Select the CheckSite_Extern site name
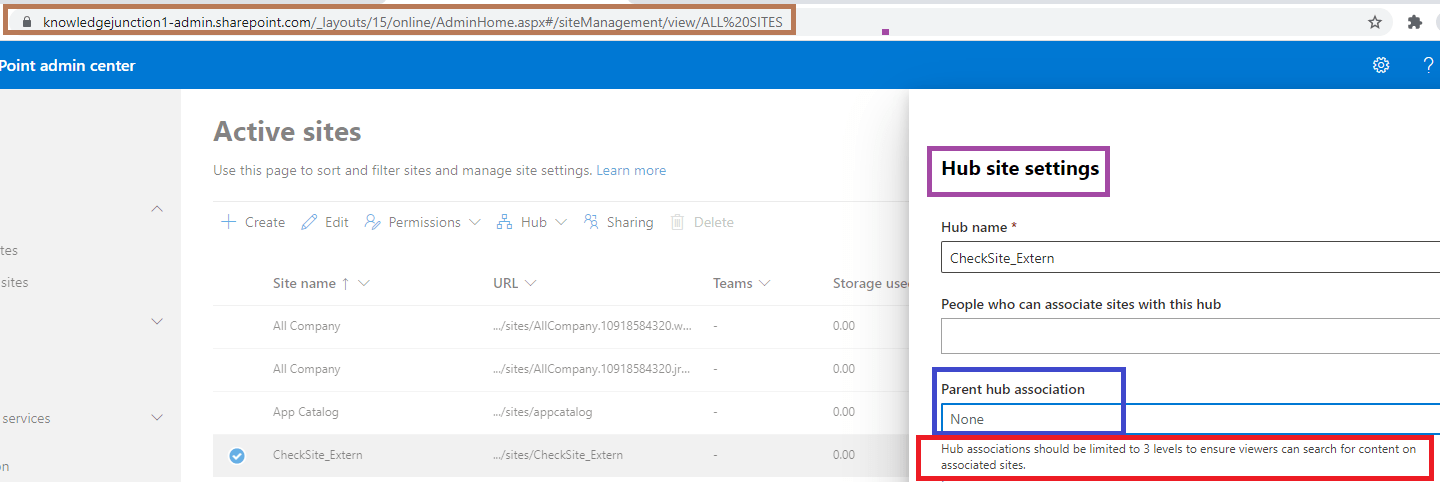 (318, 455)
